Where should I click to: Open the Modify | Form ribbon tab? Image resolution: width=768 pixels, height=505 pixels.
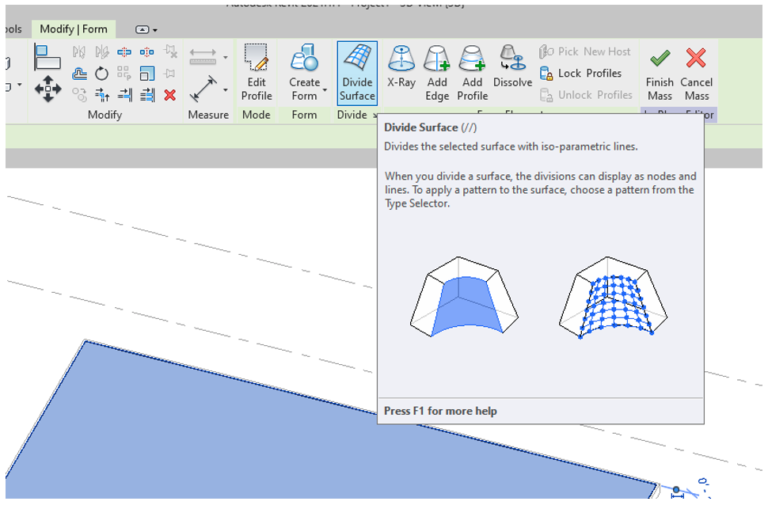pos(73,29)
